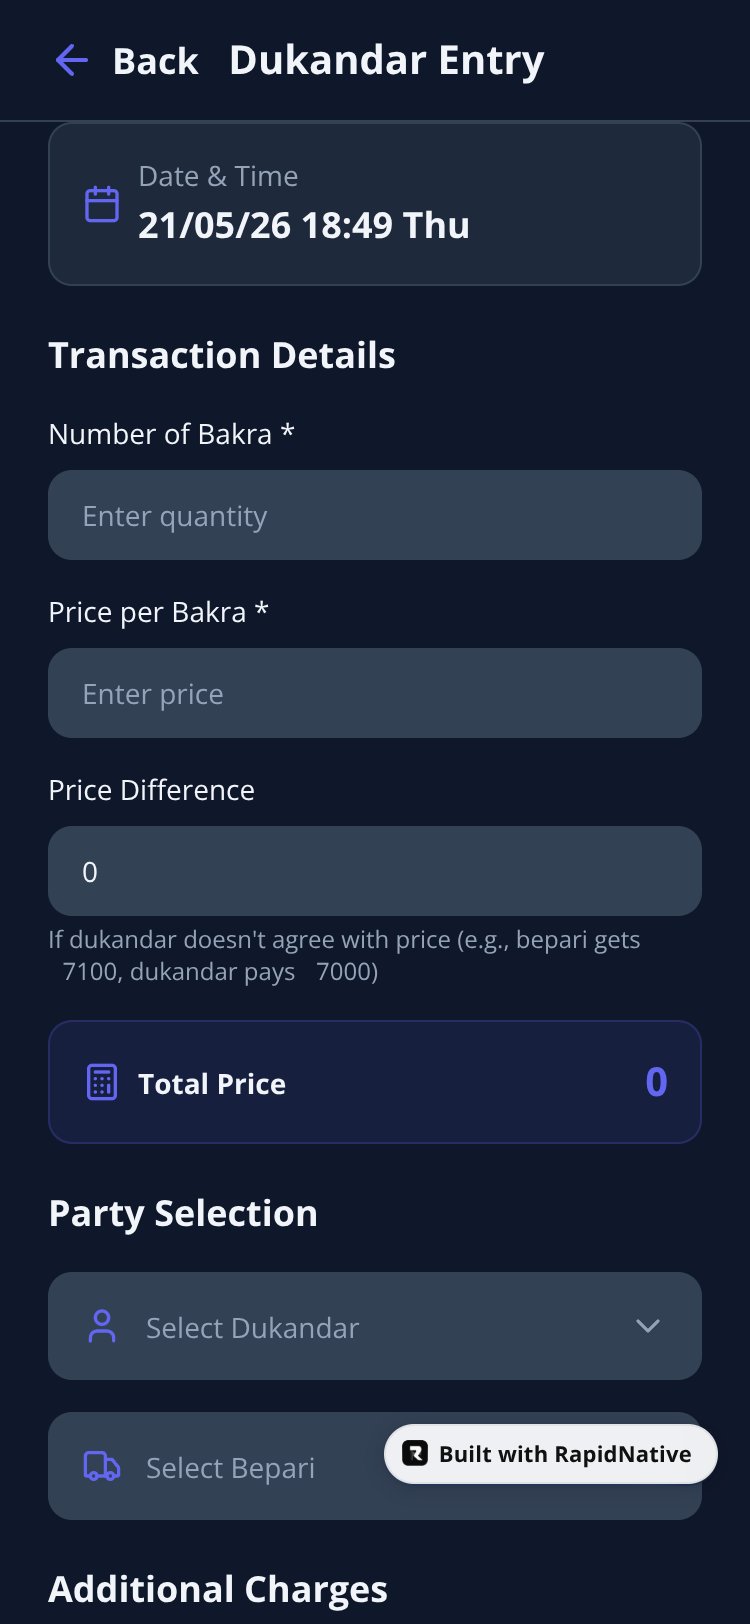Tap the truck icon in Select Bepari
Image resolution: width=750 pixels, height=1624 pixels.
click(102, 1466)
